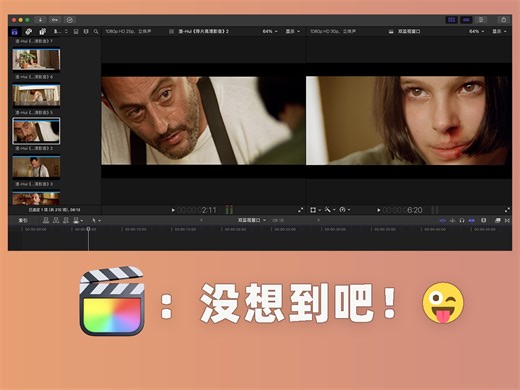The width and height of the screenshot is (520, 390).
Task: Click connect clip to primary storyline icon
Action: pos(46,220)
